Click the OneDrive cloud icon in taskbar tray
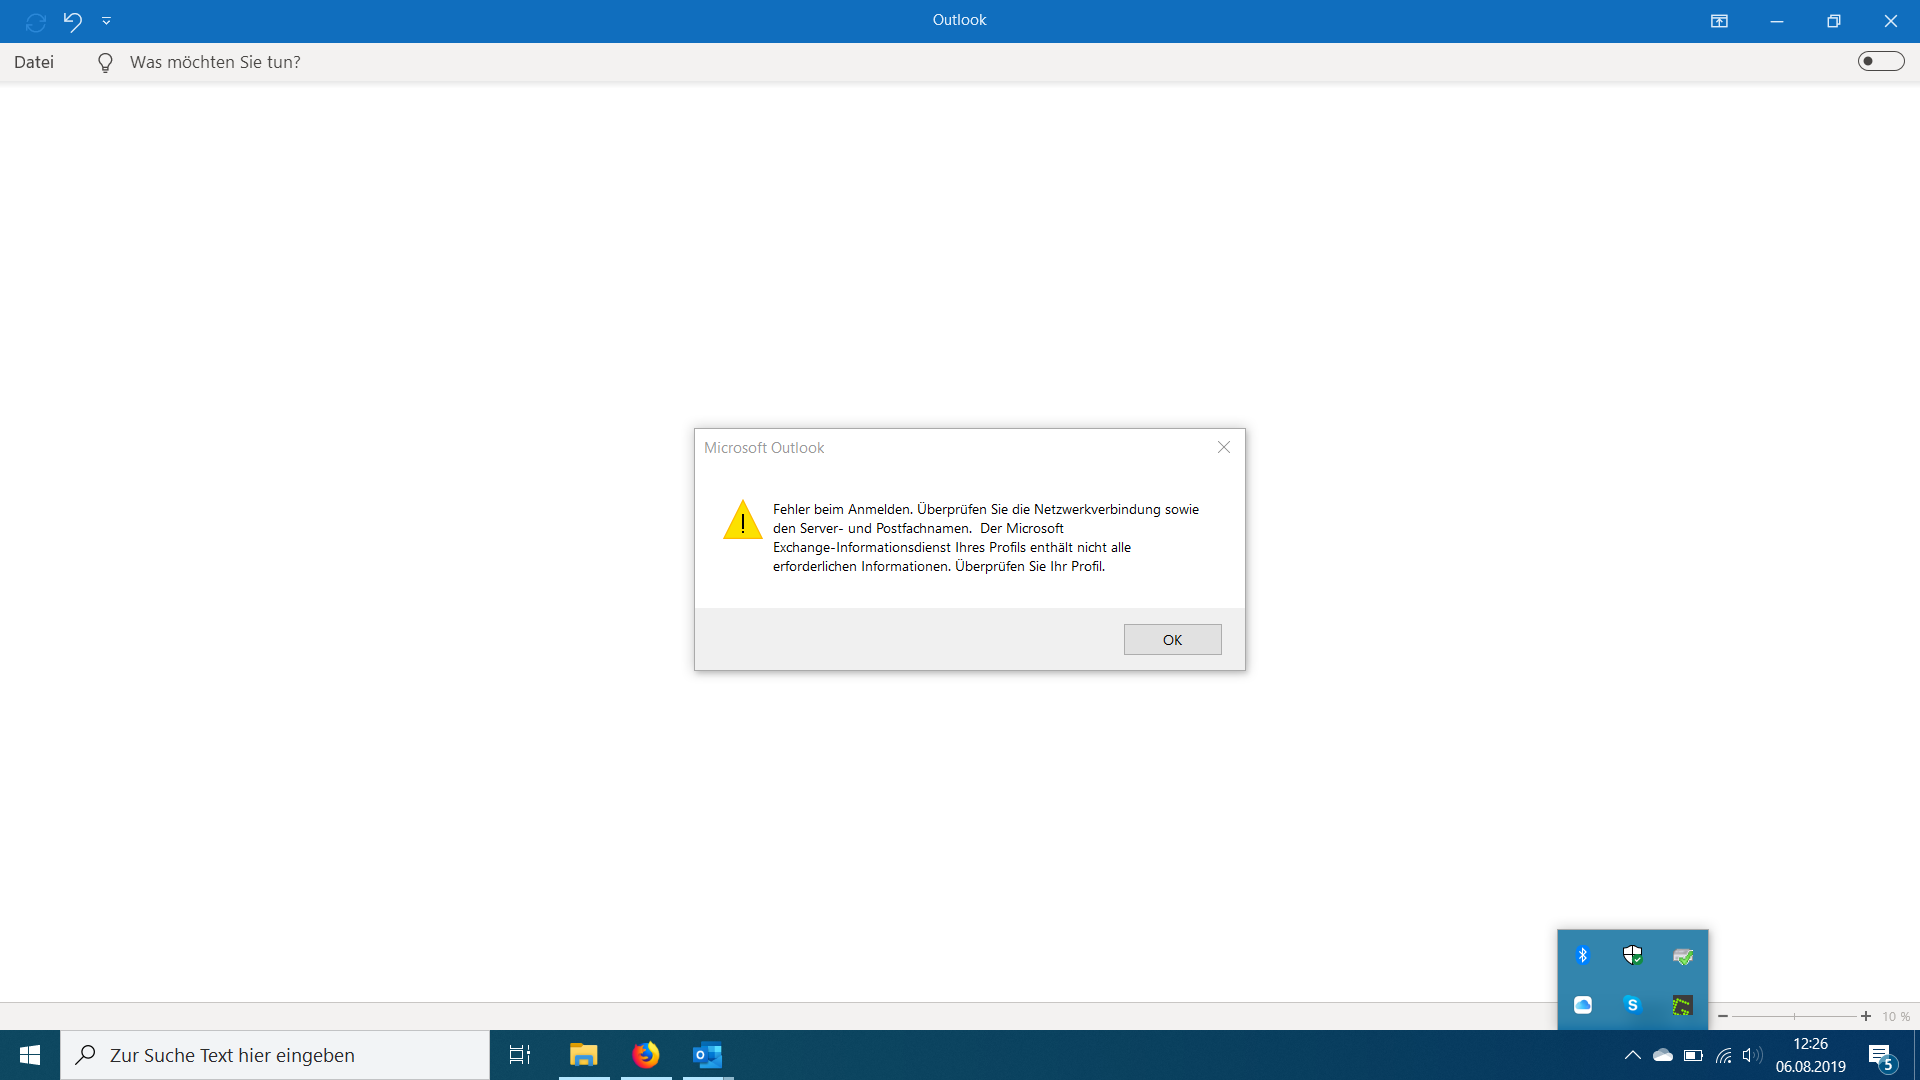 [x=1663, y=1055]
